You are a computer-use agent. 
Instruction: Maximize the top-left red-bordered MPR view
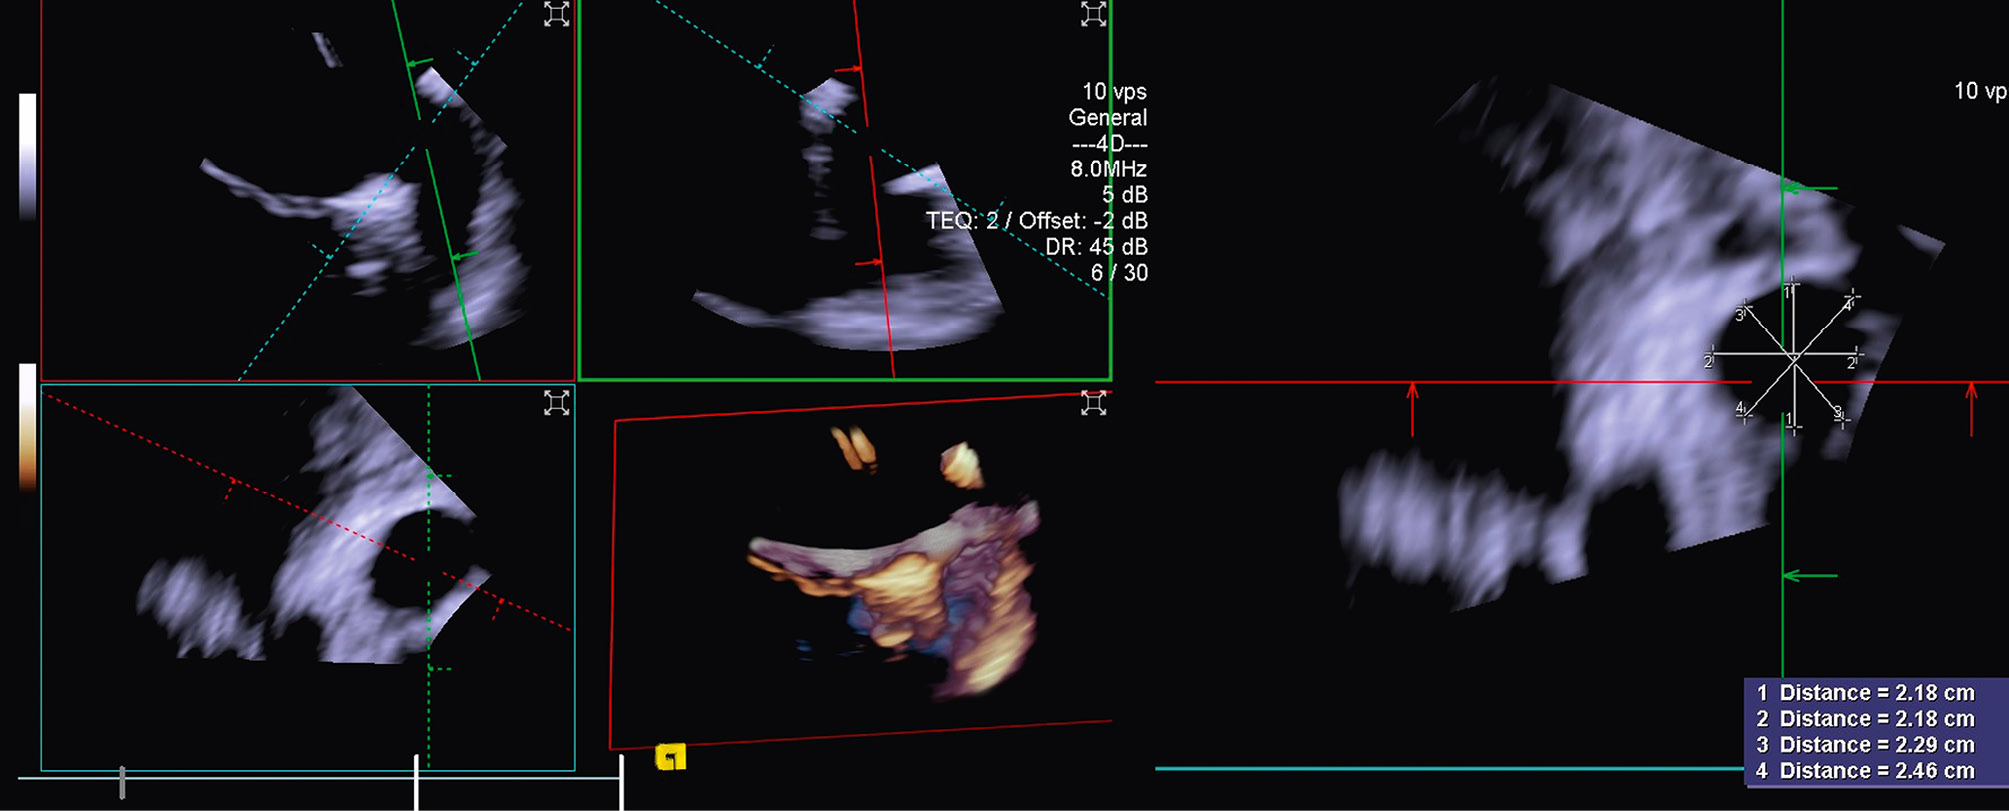[556, 14]
